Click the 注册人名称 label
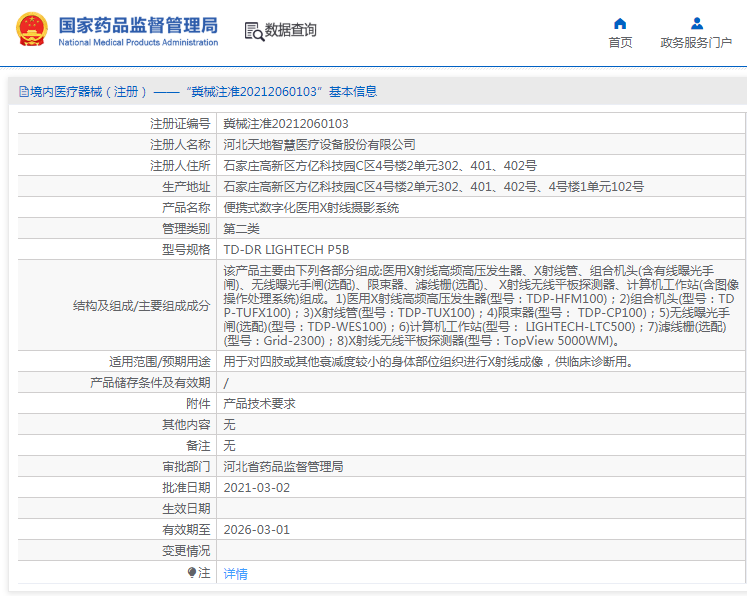Viewport: 747px width, 596px height. [180, 145]
